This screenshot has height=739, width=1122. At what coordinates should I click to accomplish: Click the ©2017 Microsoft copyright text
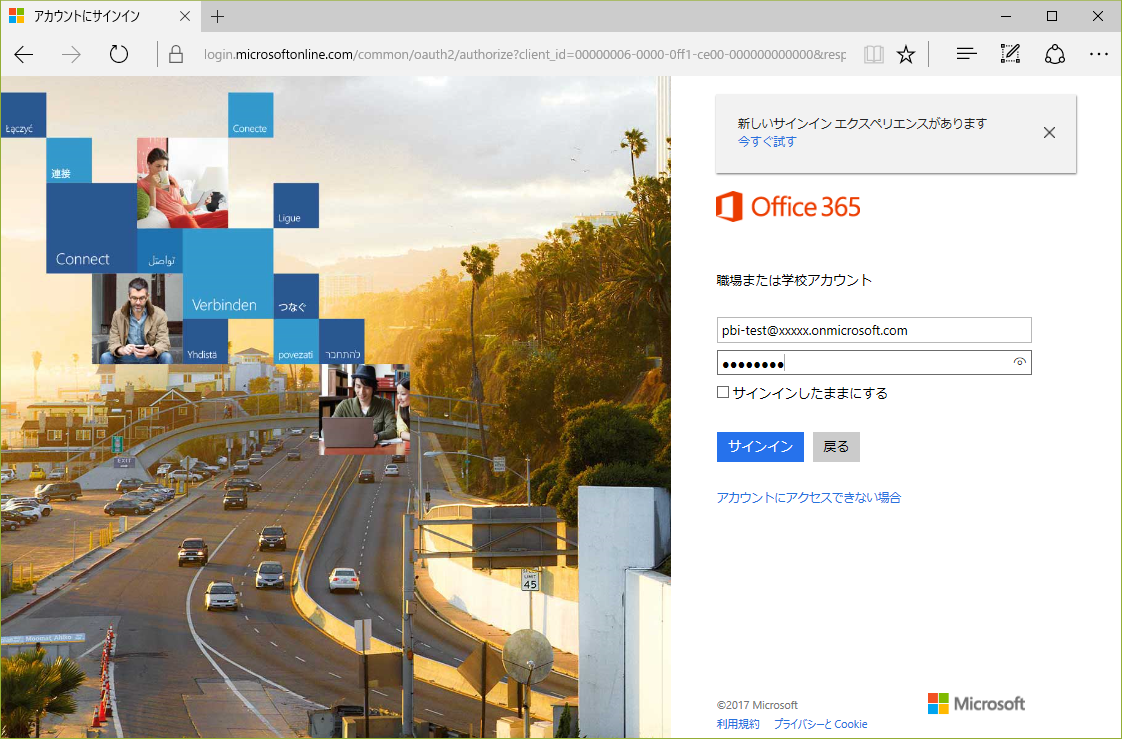coord(757,705)
